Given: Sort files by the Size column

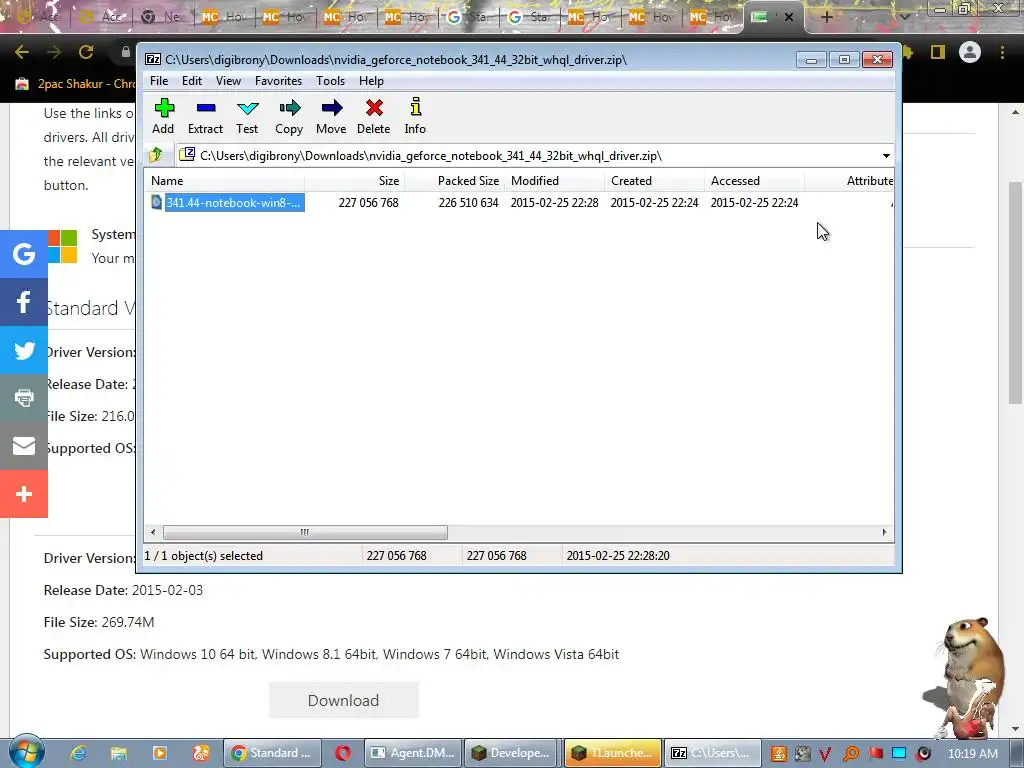Looking at the screenshot, I should point(354,181).
